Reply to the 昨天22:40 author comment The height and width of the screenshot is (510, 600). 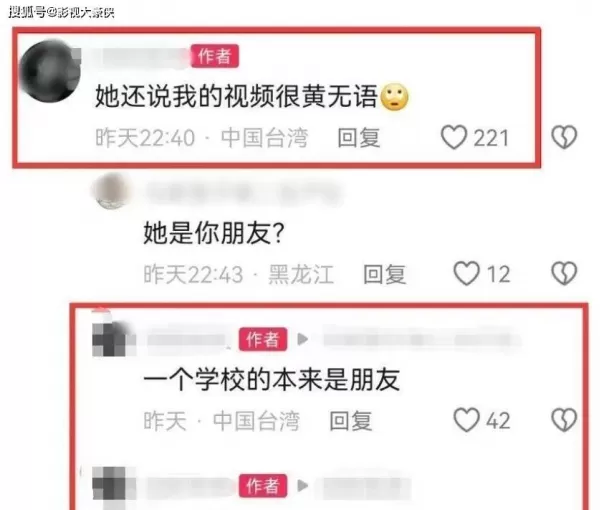point(359,138)
